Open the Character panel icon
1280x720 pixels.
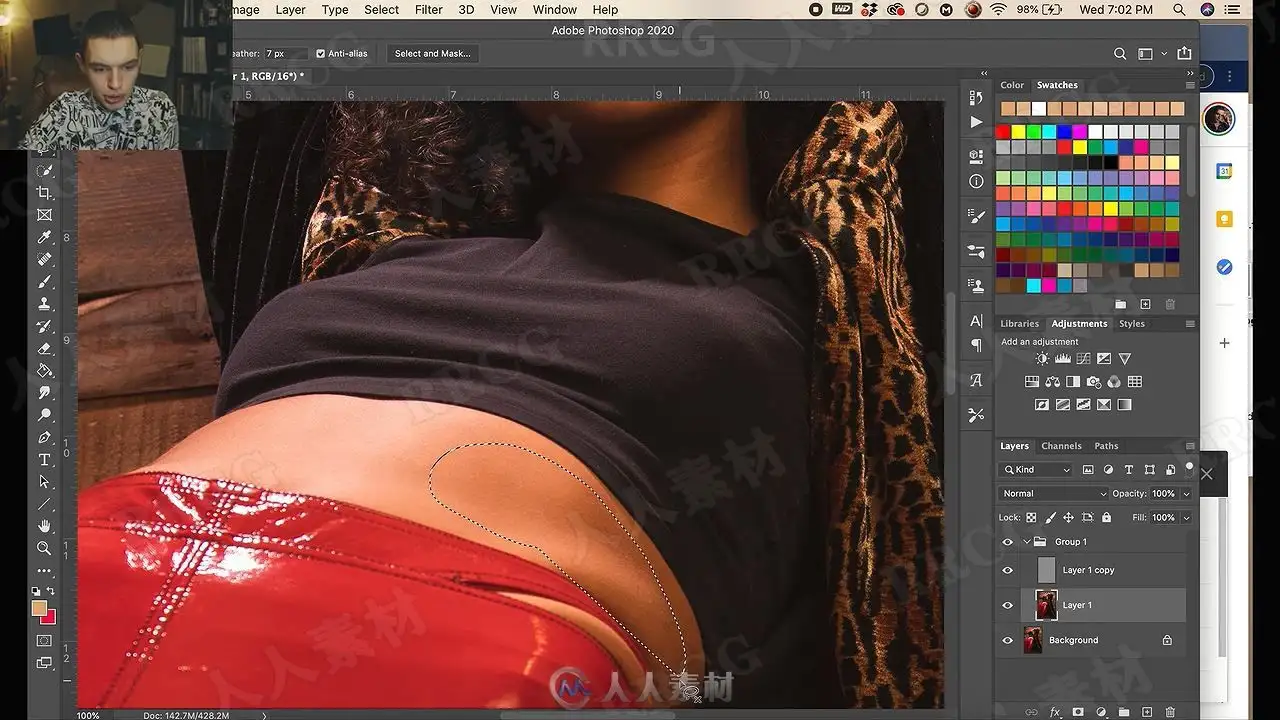976,321
